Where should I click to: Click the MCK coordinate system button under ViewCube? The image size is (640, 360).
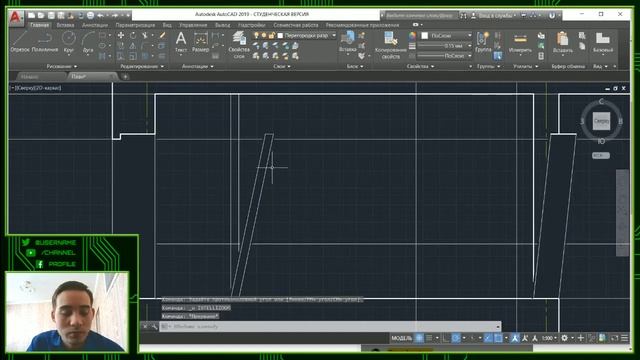tap(600, 156)
